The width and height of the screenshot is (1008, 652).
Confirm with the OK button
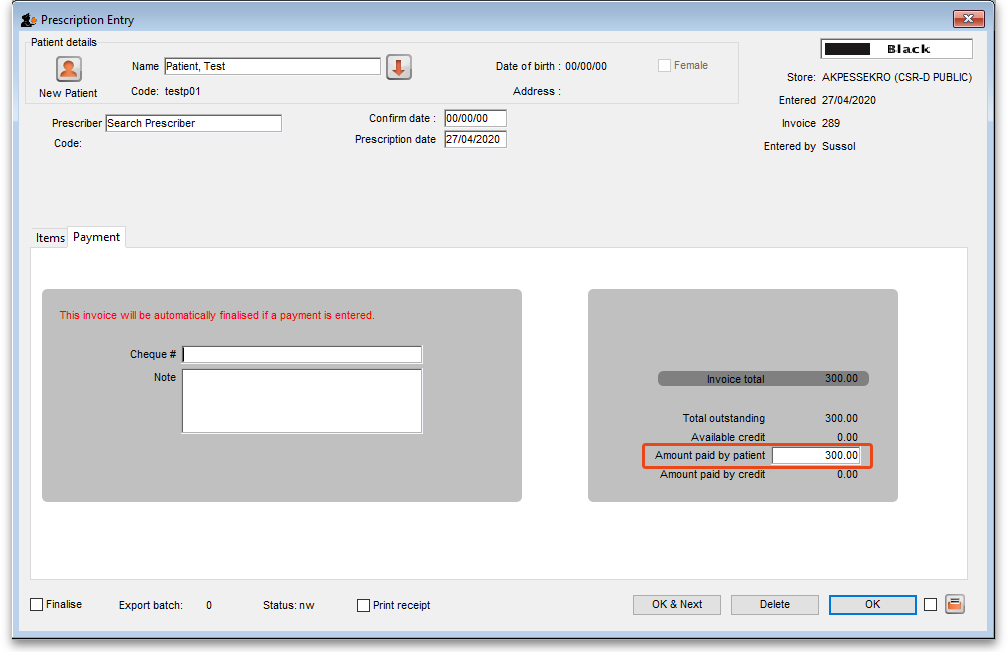click(872, 604)
